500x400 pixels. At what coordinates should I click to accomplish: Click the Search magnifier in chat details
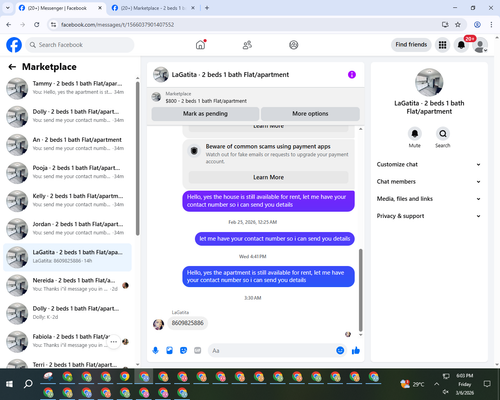[443, 134]
